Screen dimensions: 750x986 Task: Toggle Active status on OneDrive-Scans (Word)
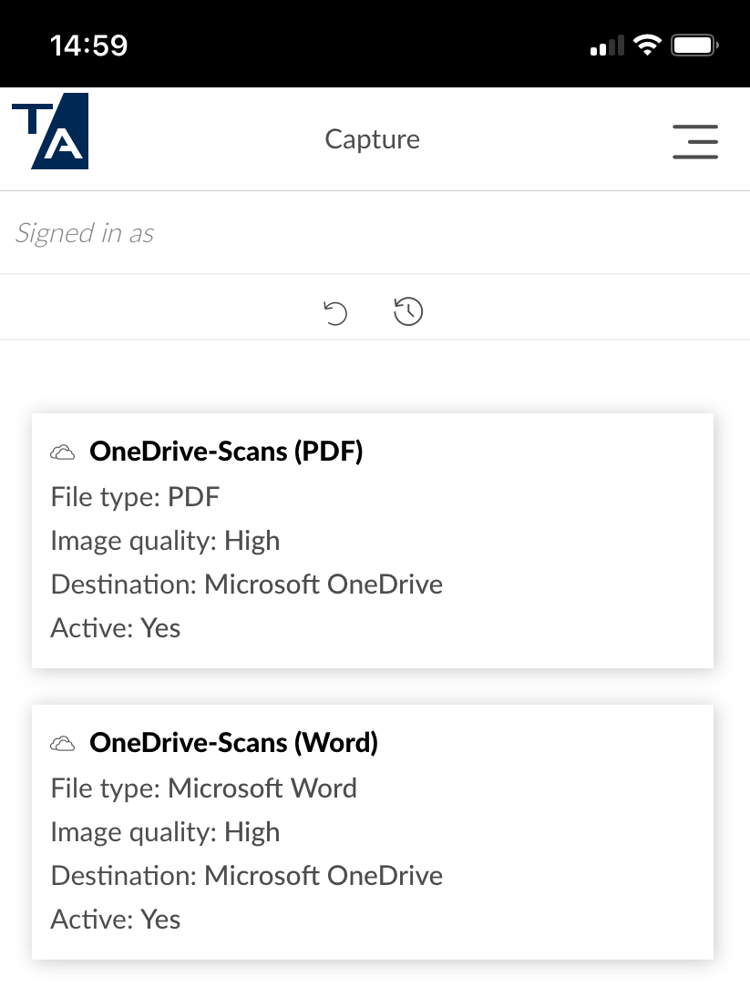115,919
